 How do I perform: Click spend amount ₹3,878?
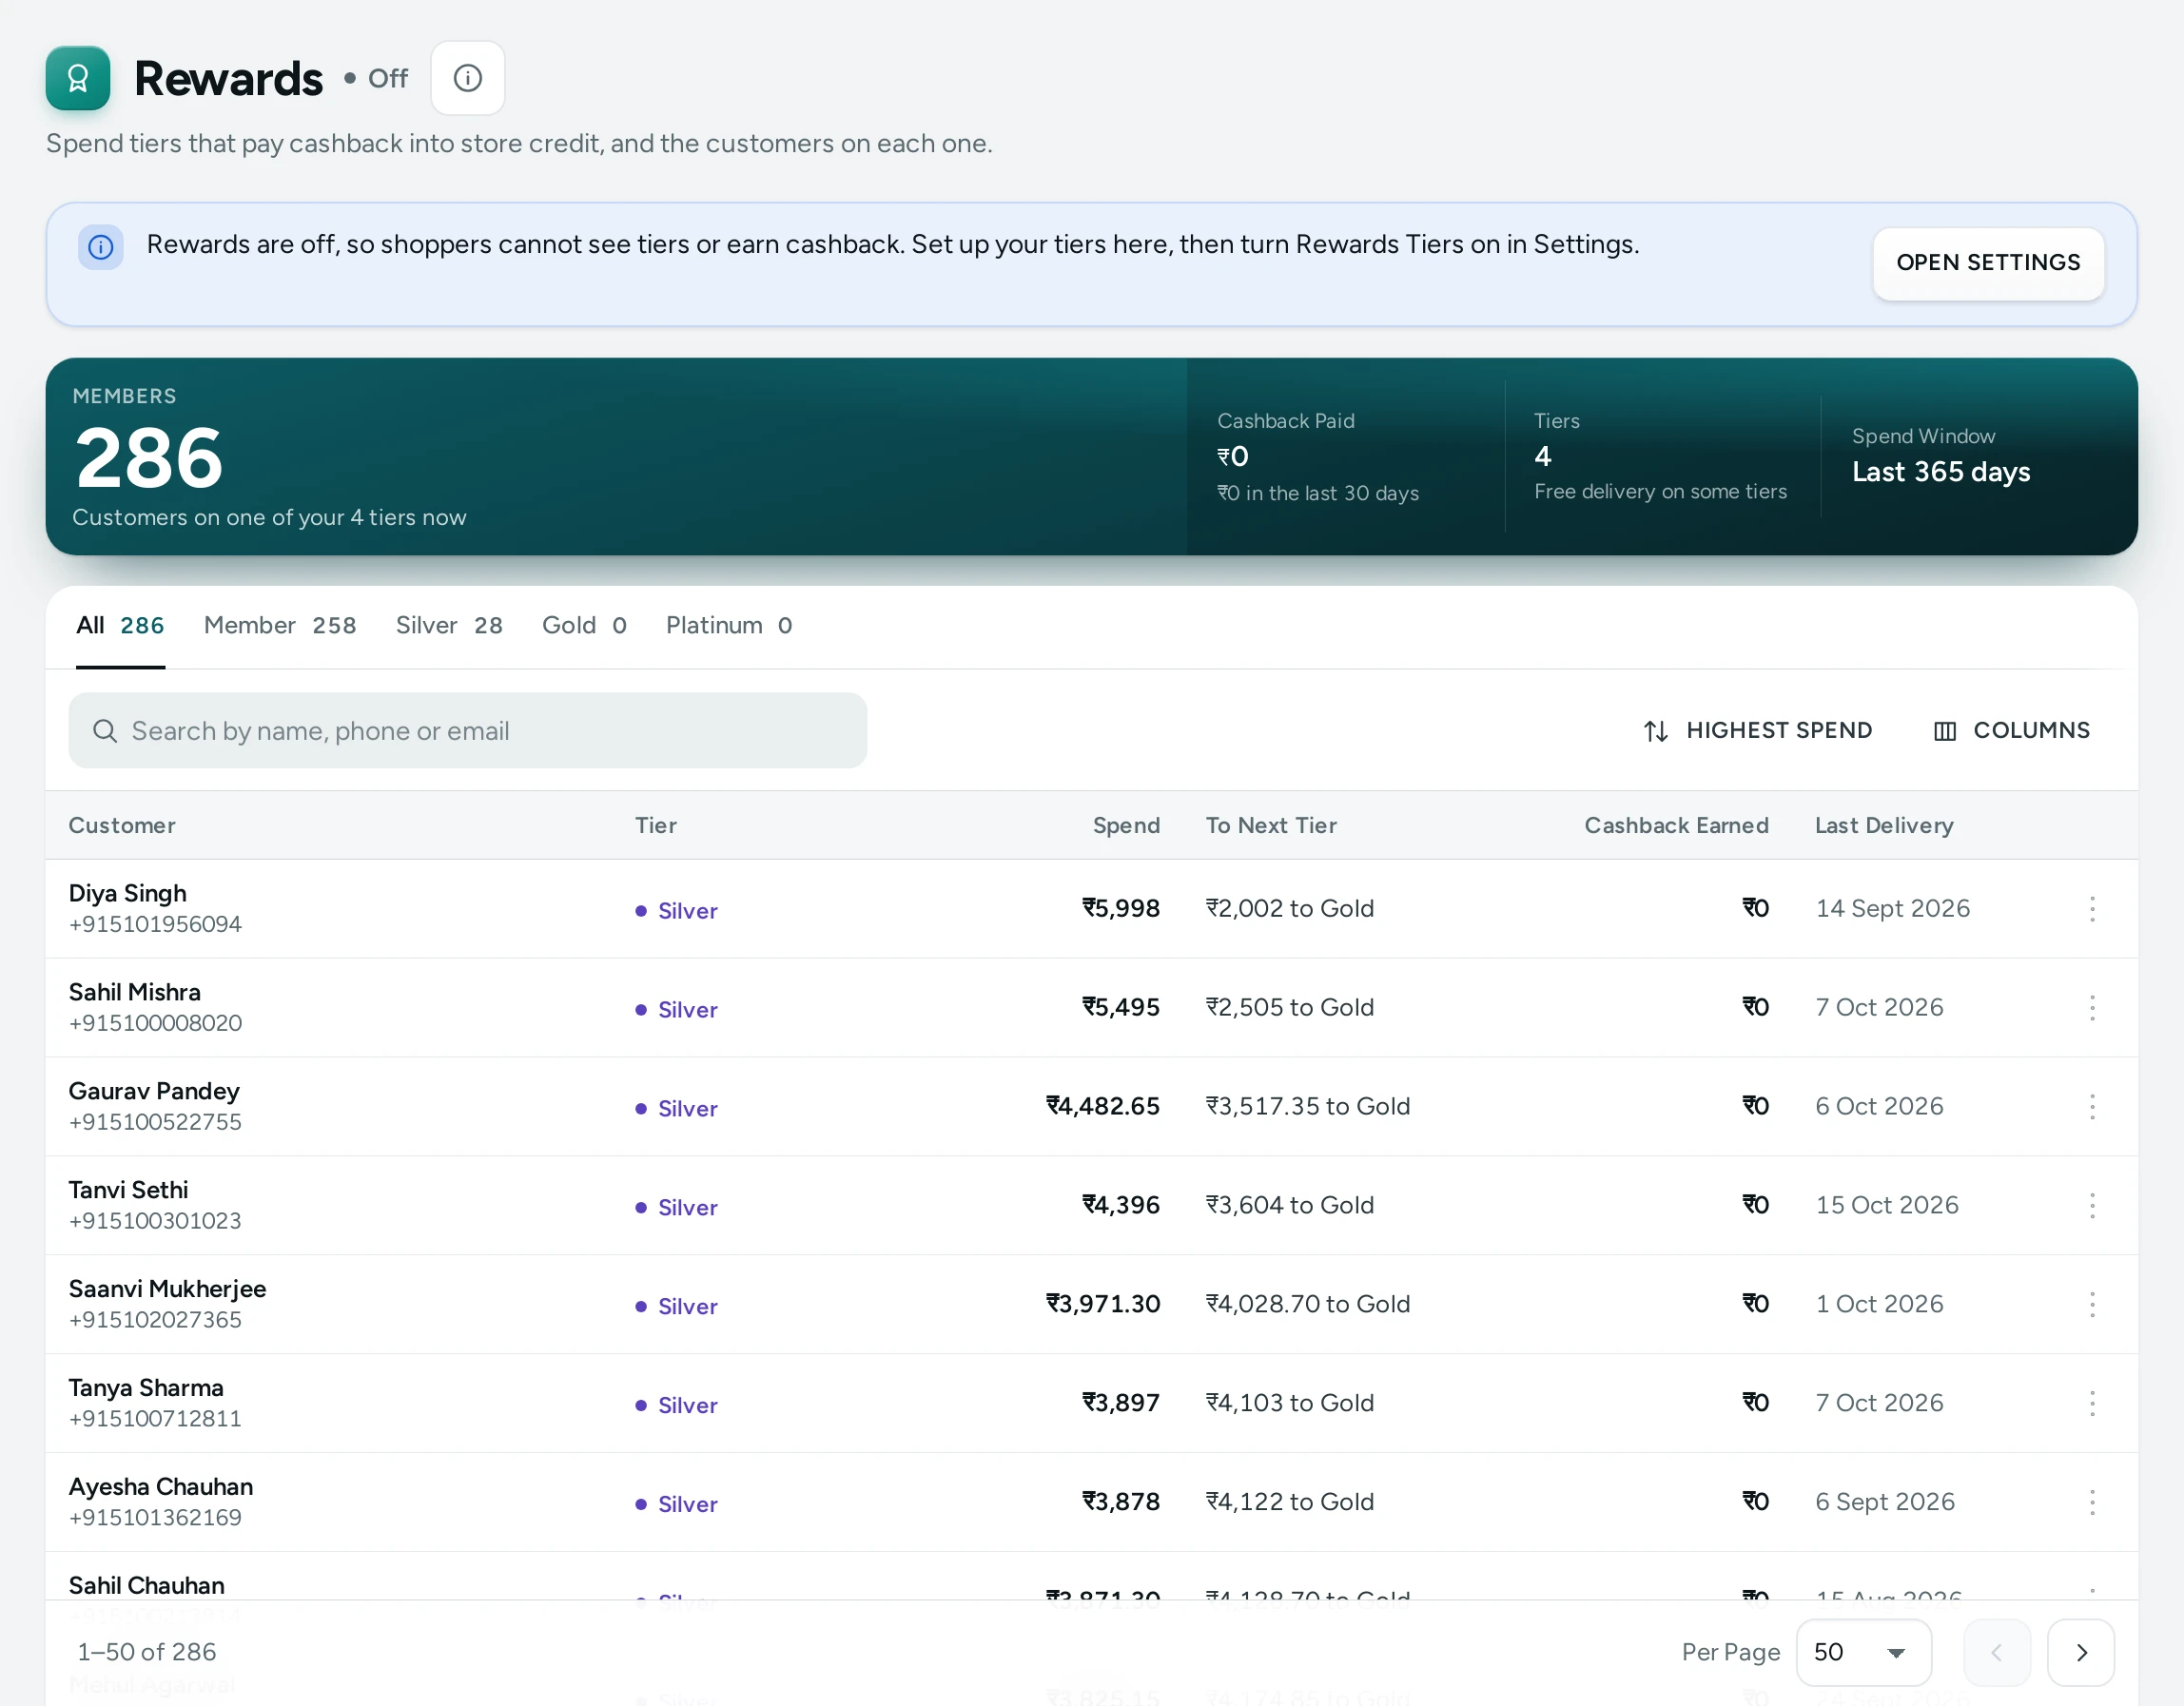1121,1502
